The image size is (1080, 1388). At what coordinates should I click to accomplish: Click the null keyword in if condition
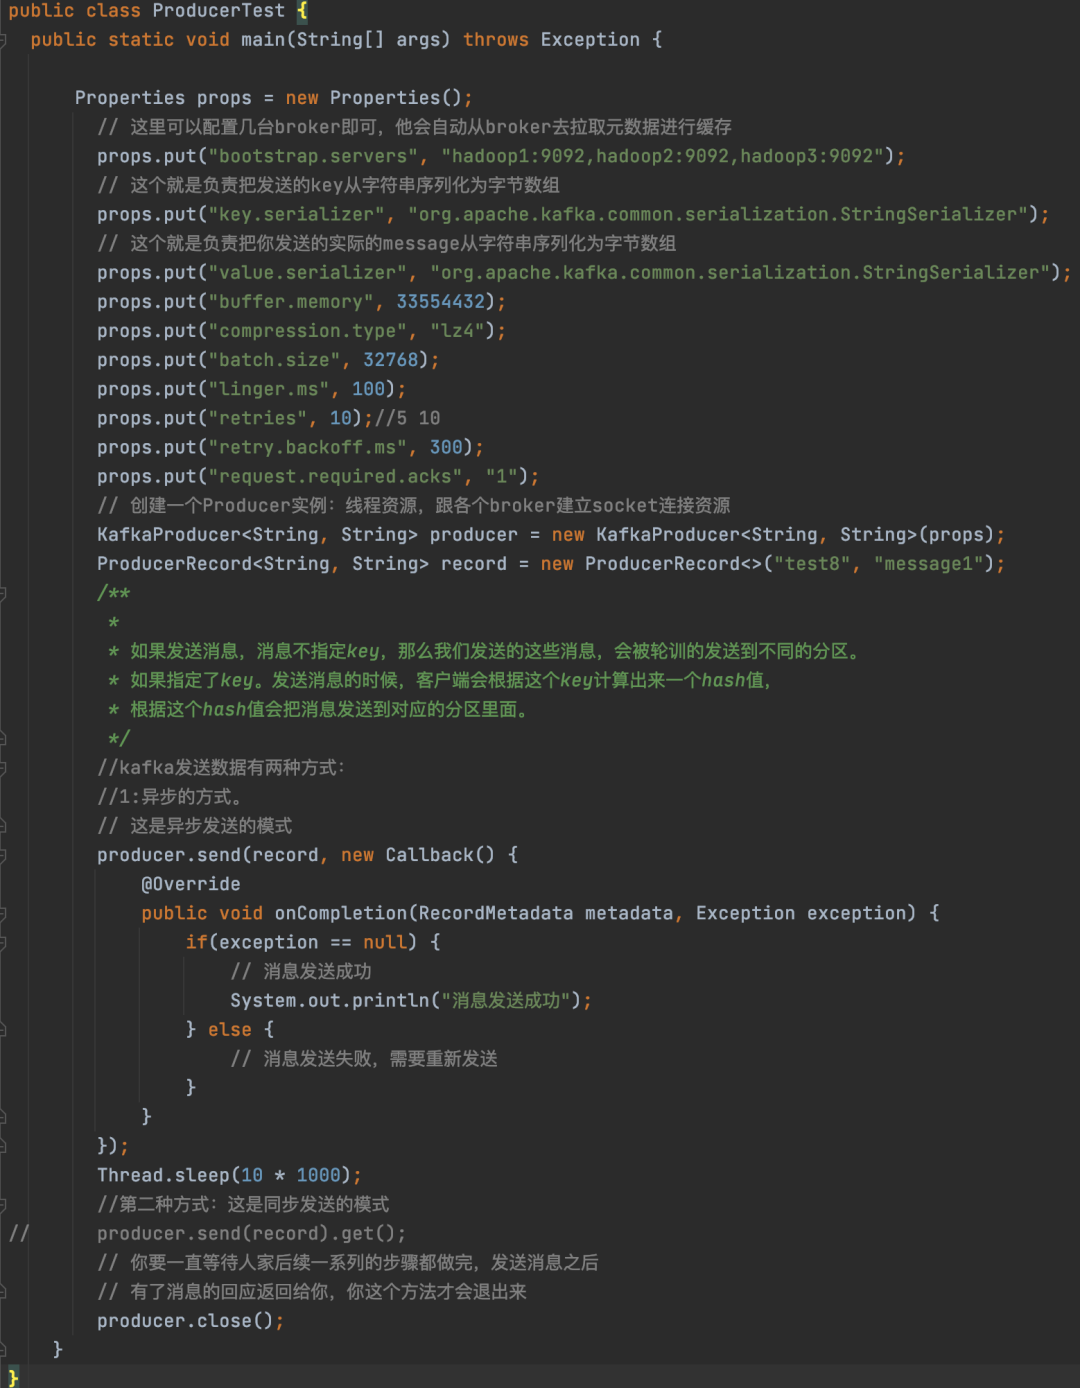[385, 942]
